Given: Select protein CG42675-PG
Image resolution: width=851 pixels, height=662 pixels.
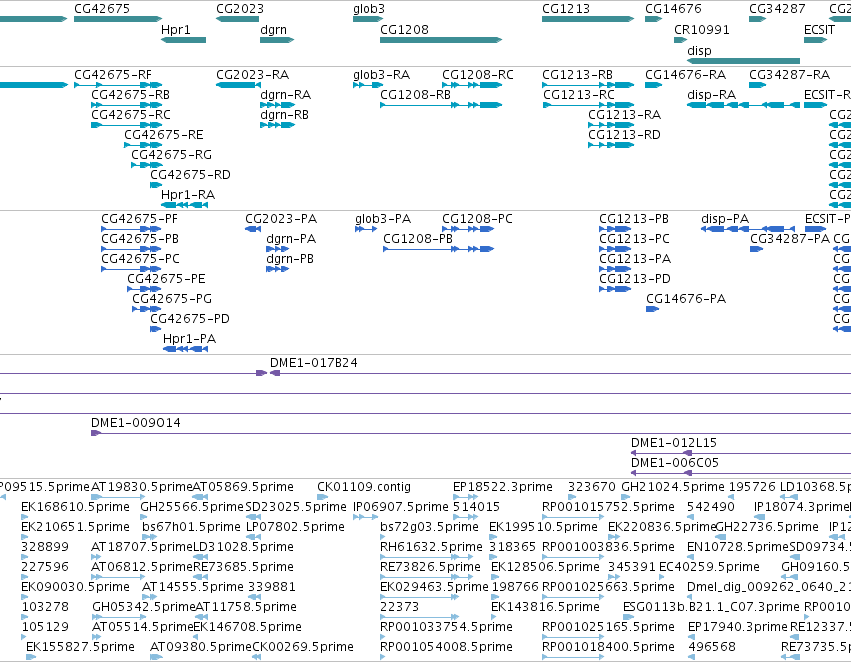Looking at the screenshot, I should [x=172, y=298].
